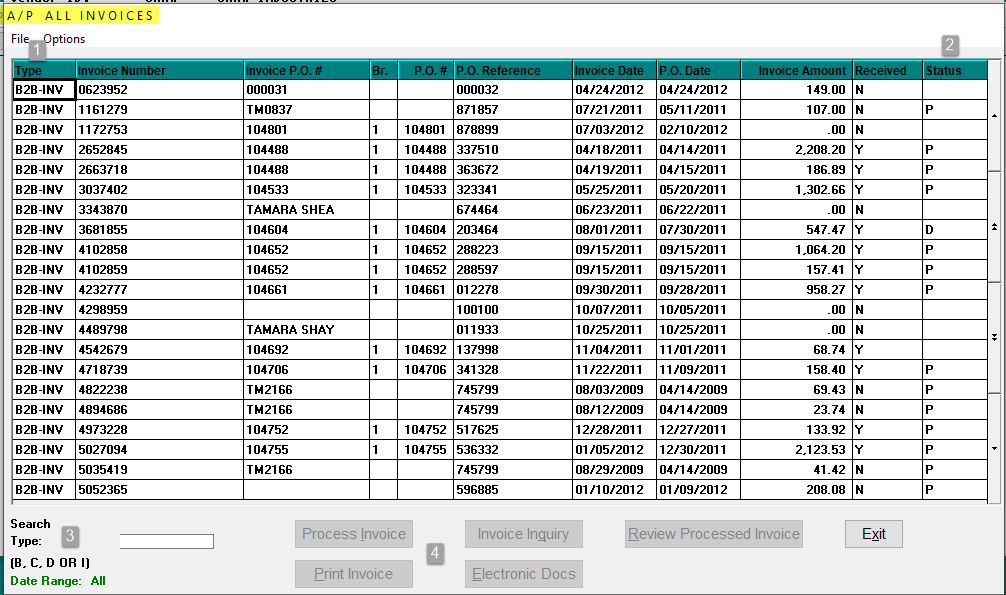1006x595 pixels.
Task: Focus the Search Type input field
Action: point(167,542)
